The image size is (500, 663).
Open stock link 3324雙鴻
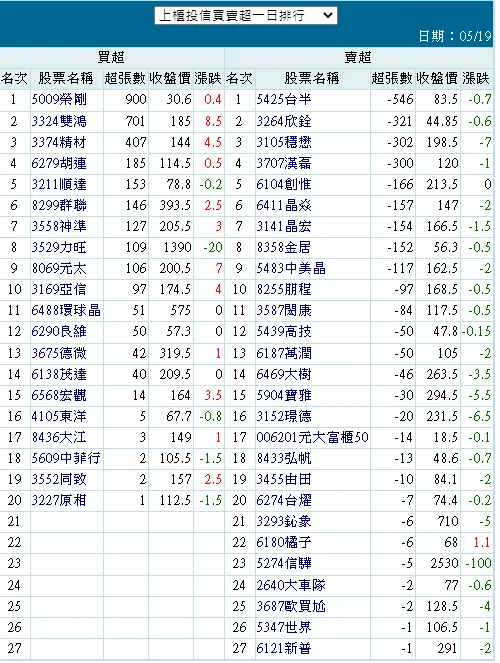(x=59, y=122)
